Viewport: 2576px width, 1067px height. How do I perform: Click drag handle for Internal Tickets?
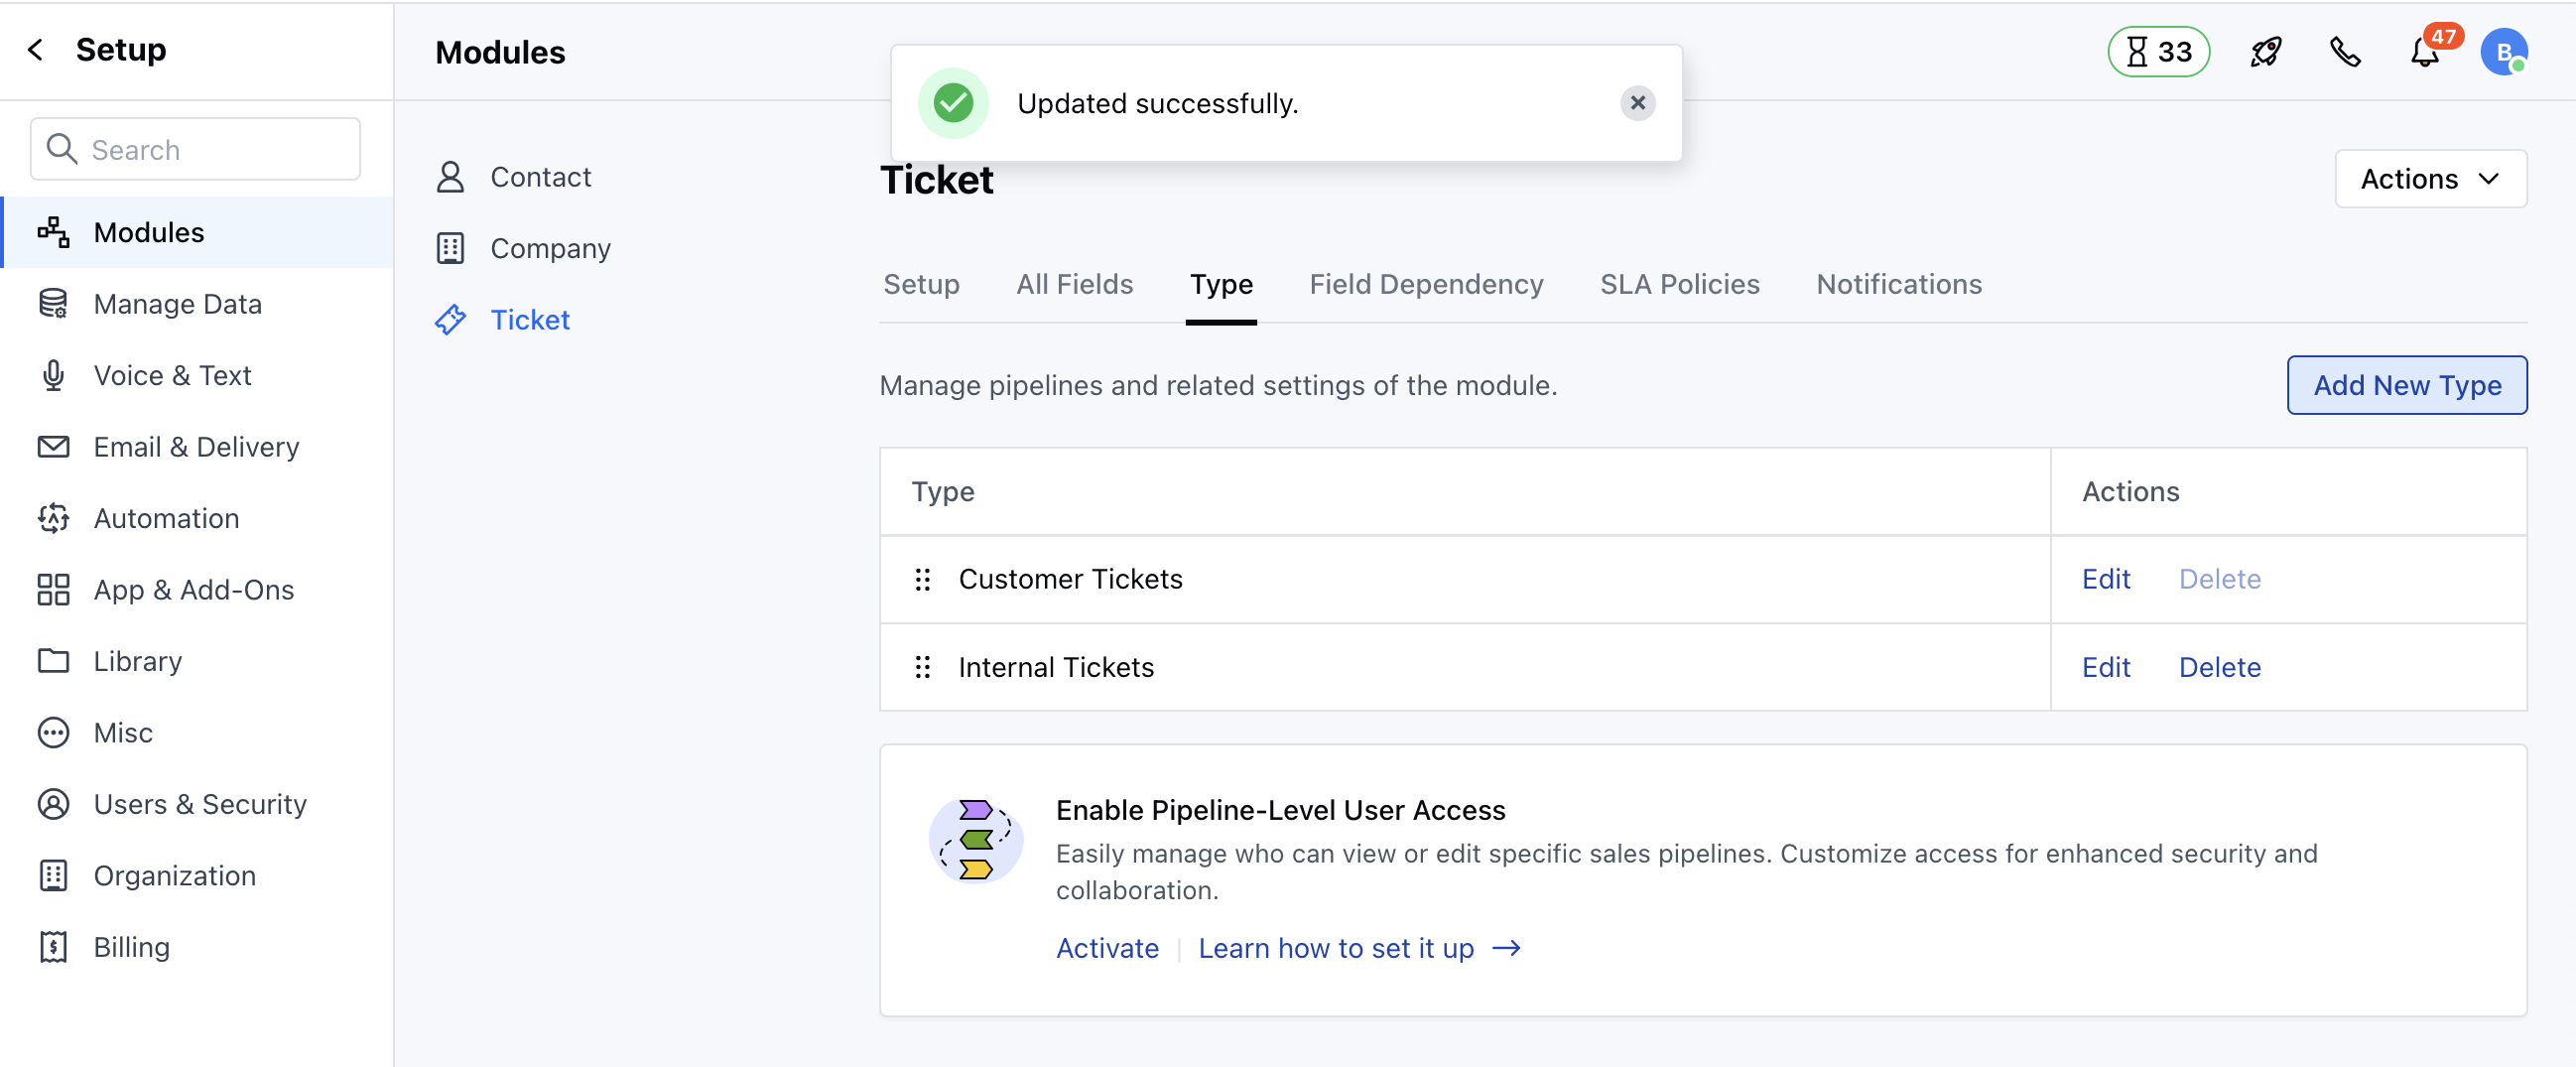coord(922,667)
